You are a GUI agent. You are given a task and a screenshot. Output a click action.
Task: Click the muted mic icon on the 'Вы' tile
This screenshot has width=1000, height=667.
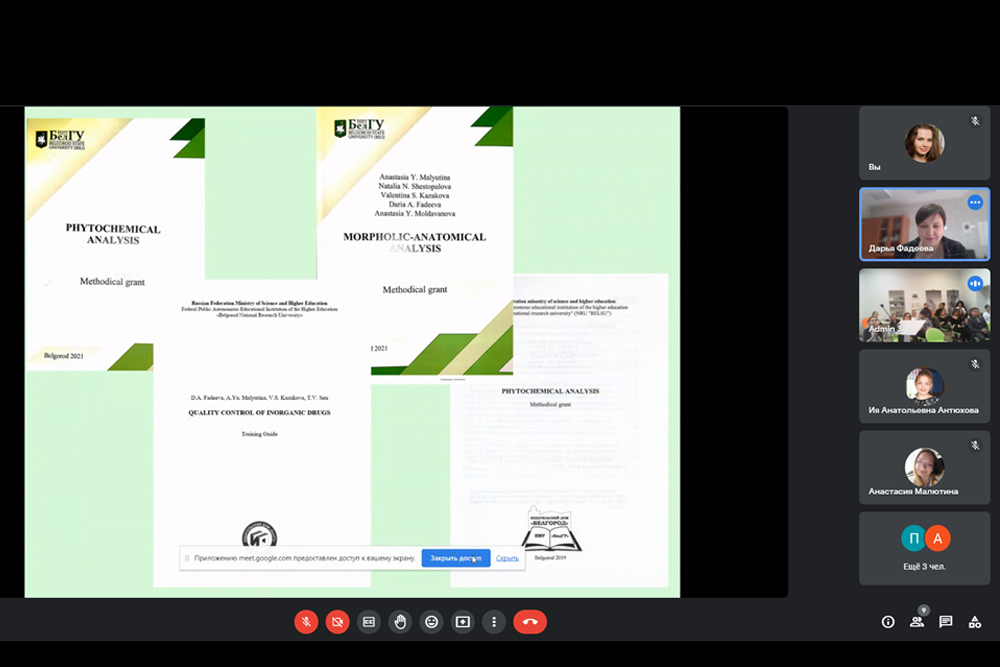pyautogui.click(x=974, y=121)
